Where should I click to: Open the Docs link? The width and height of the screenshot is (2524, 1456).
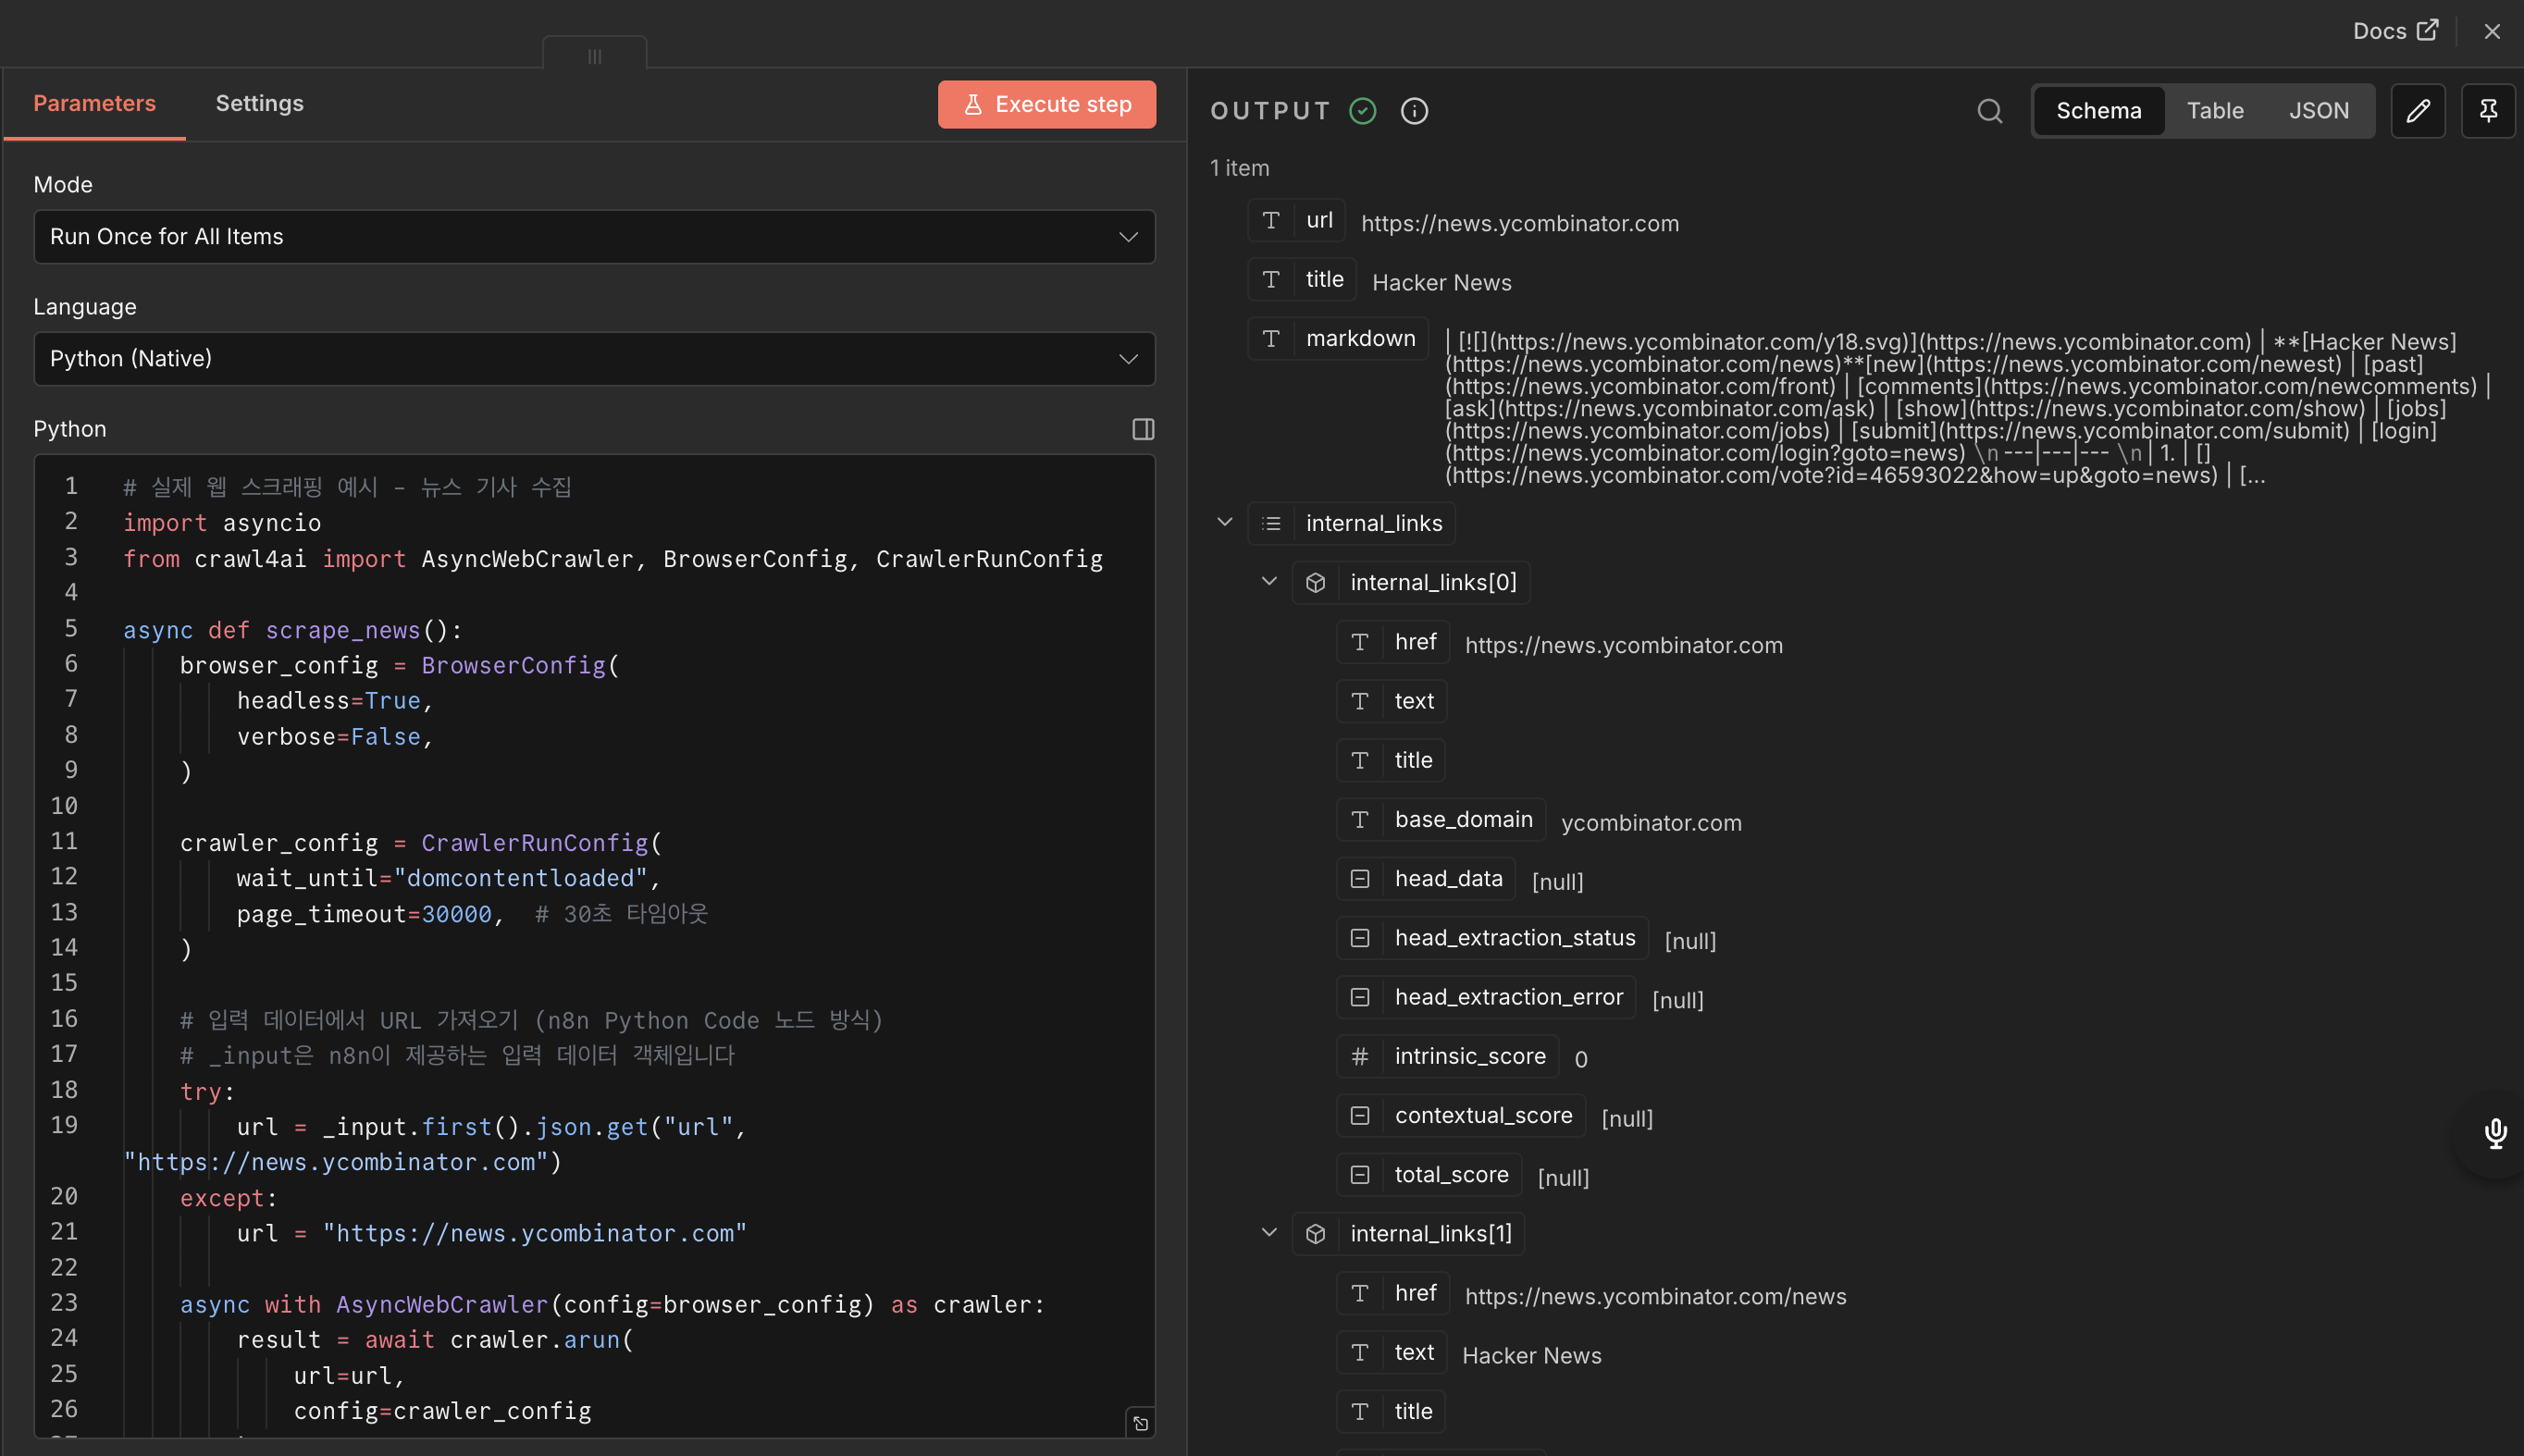[2395, 31]
